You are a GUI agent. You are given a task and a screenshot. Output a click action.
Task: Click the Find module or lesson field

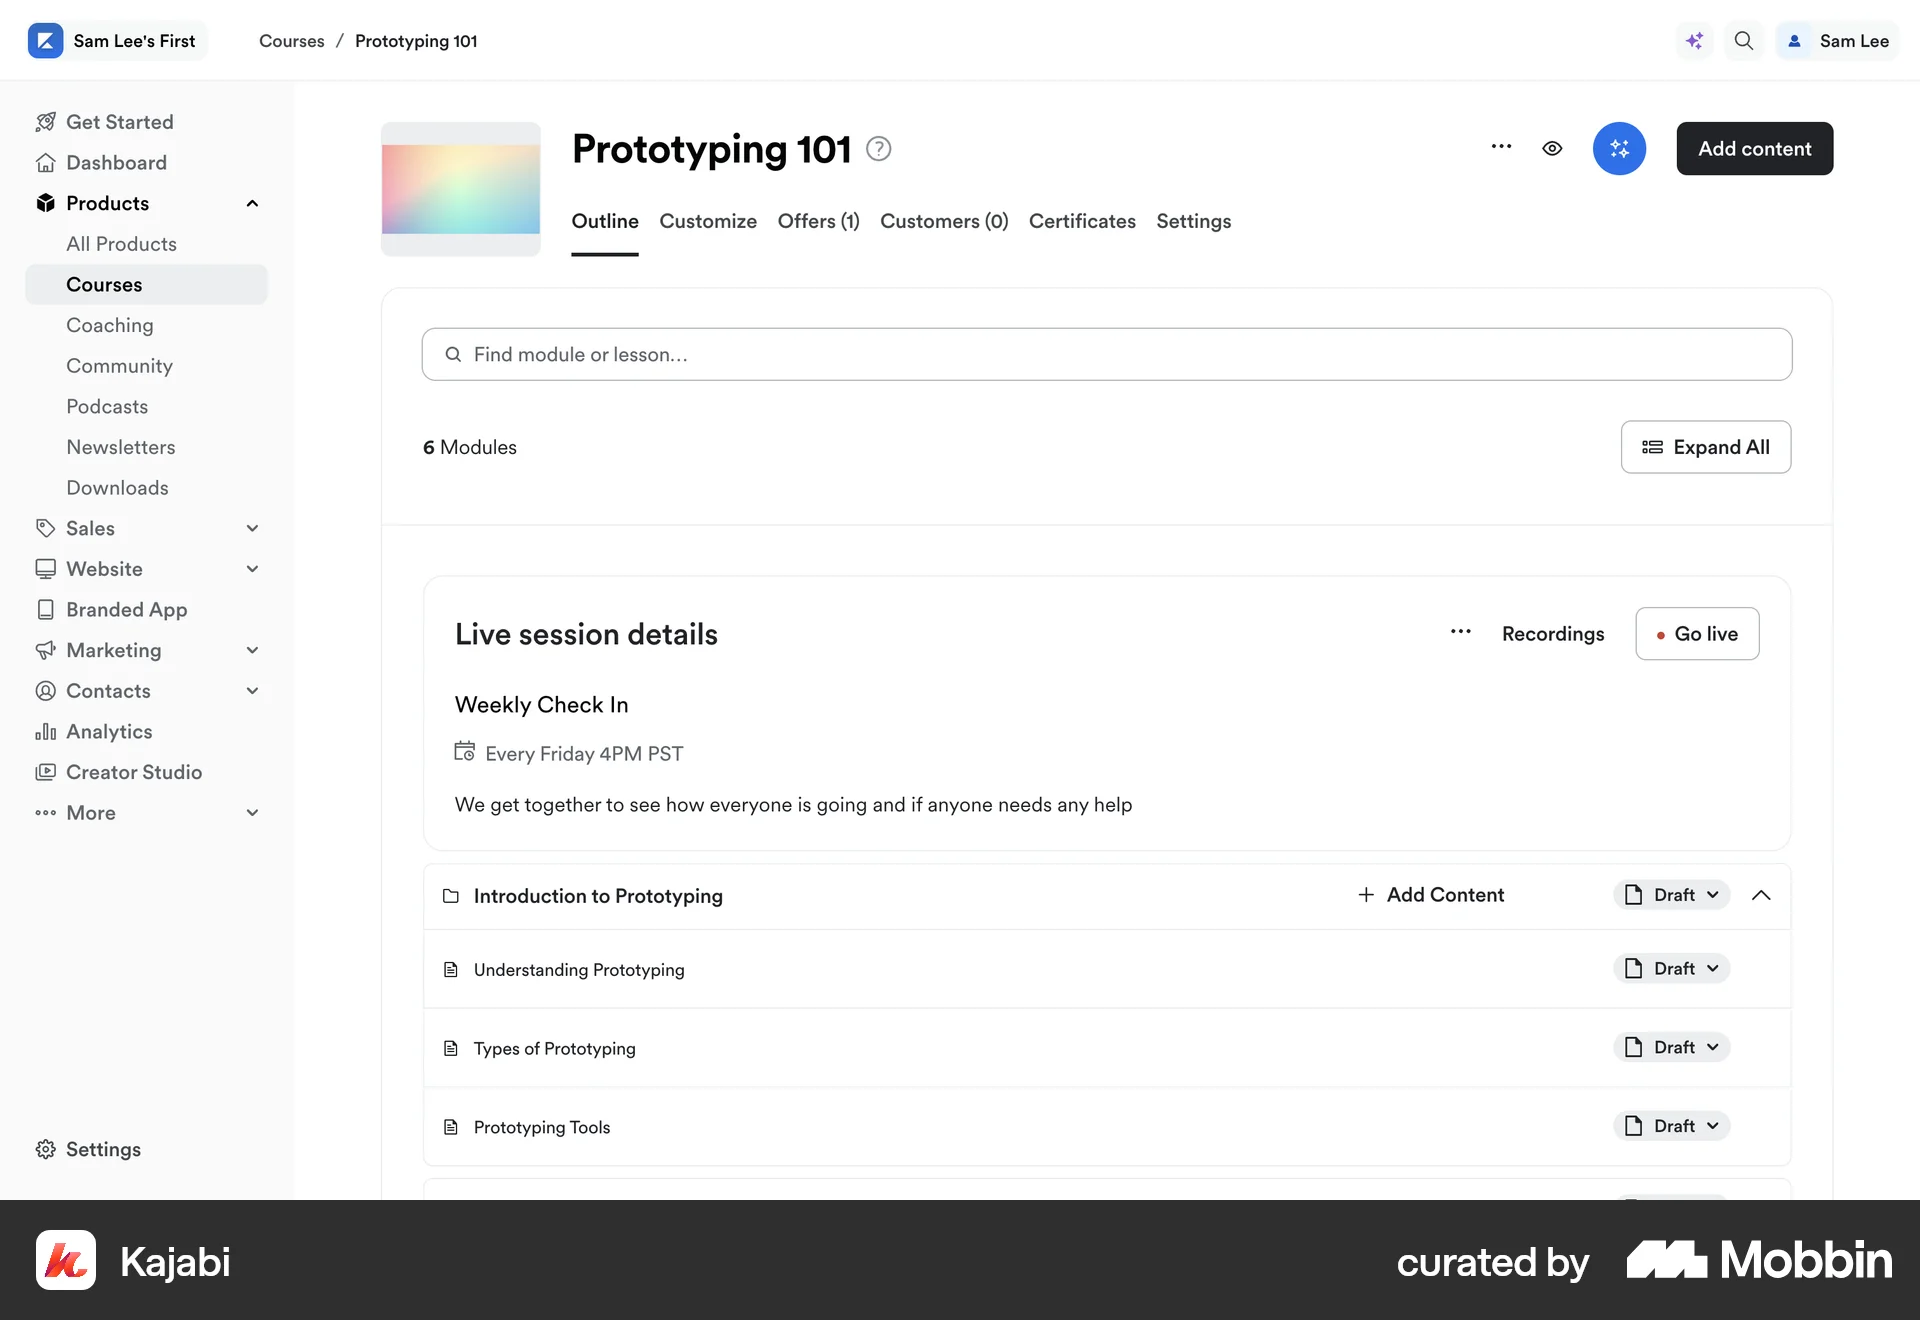point(1106,355)
